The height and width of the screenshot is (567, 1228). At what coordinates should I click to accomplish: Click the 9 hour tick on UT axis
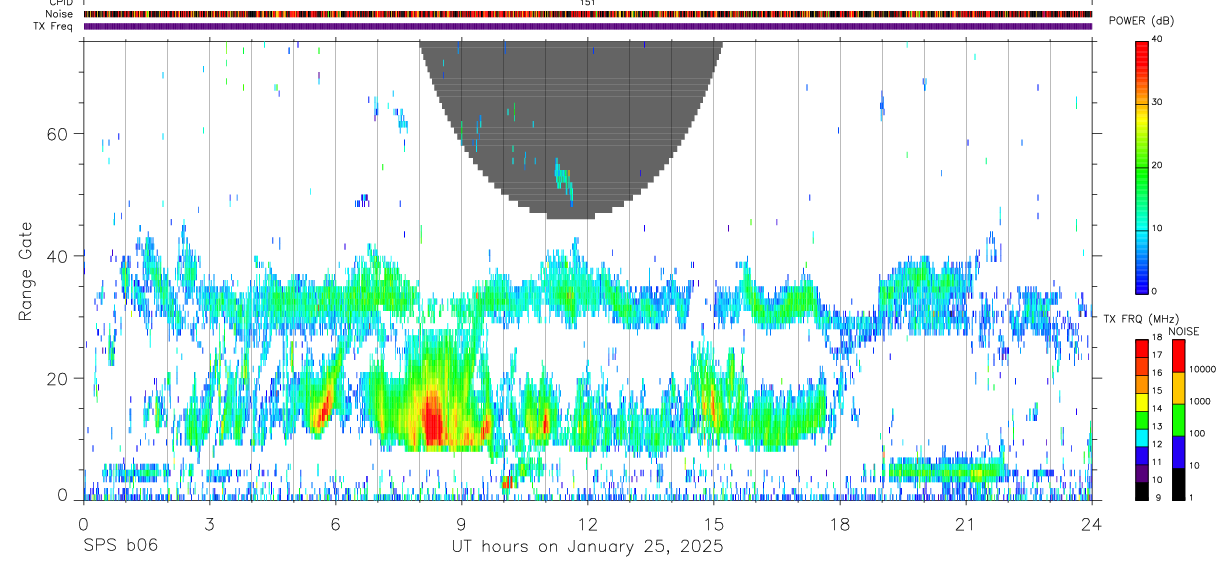(x=462, y=522)
